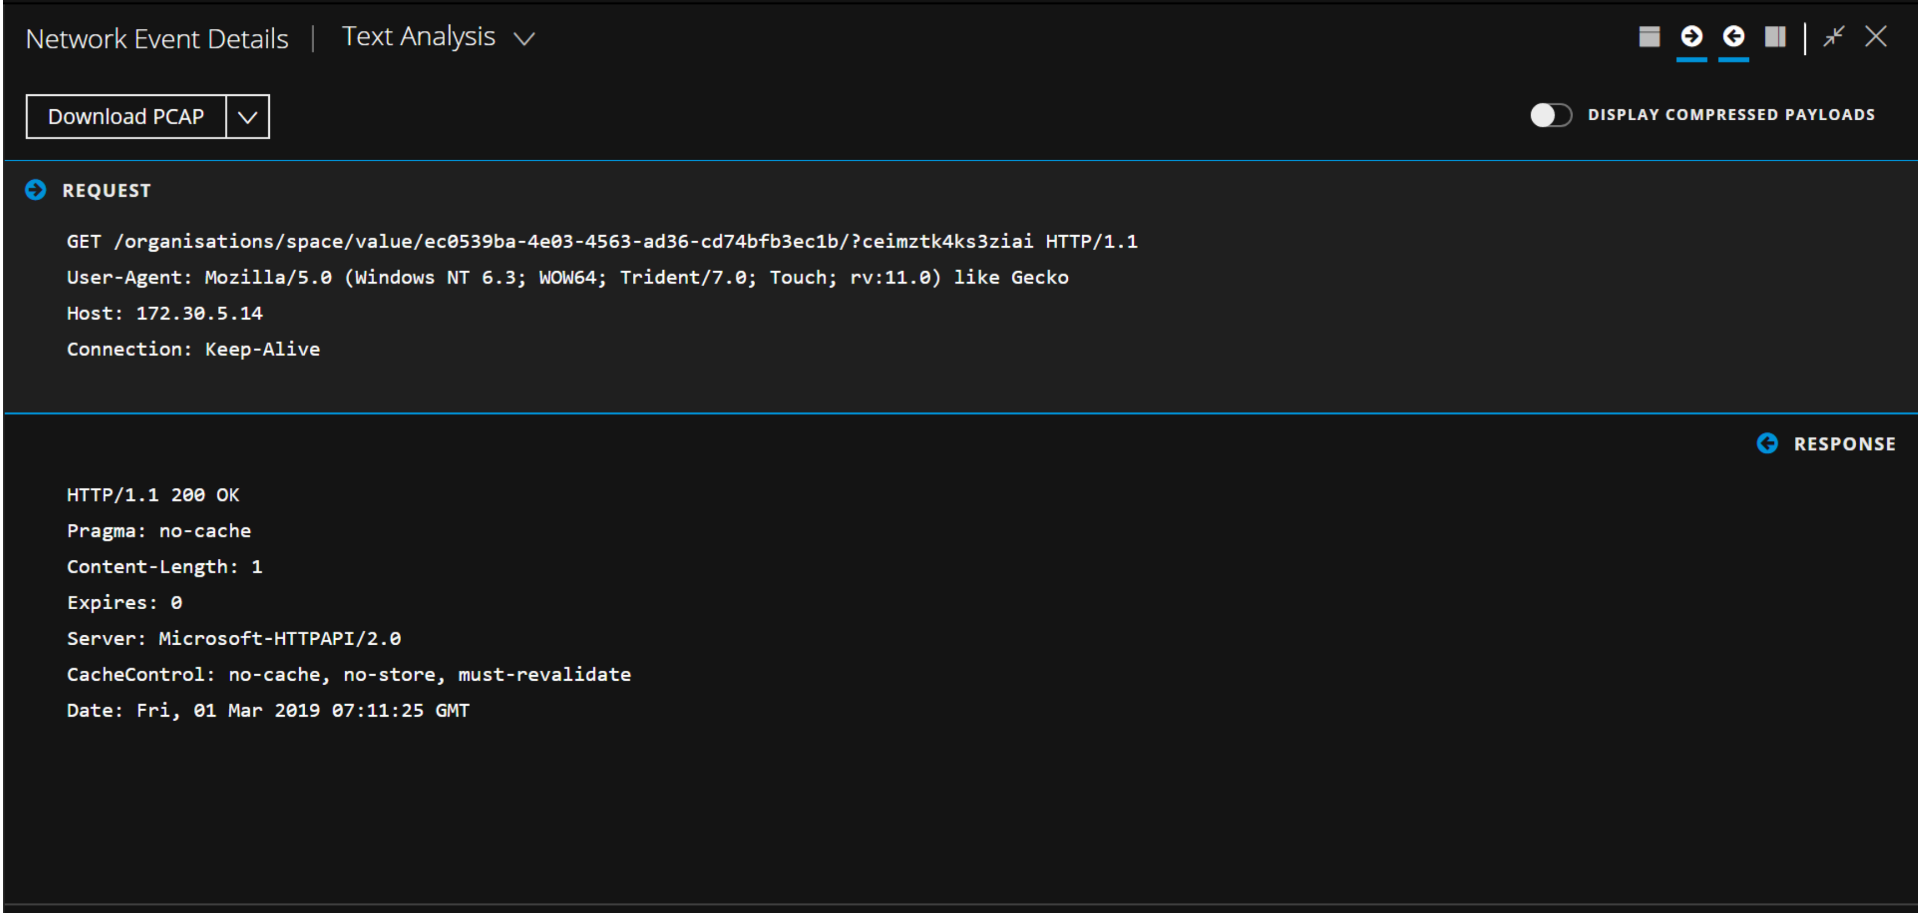Screen dimensions: 1920x913
Task: Click the RESPONSE section heading
Action: click(x=1844, y=444)
